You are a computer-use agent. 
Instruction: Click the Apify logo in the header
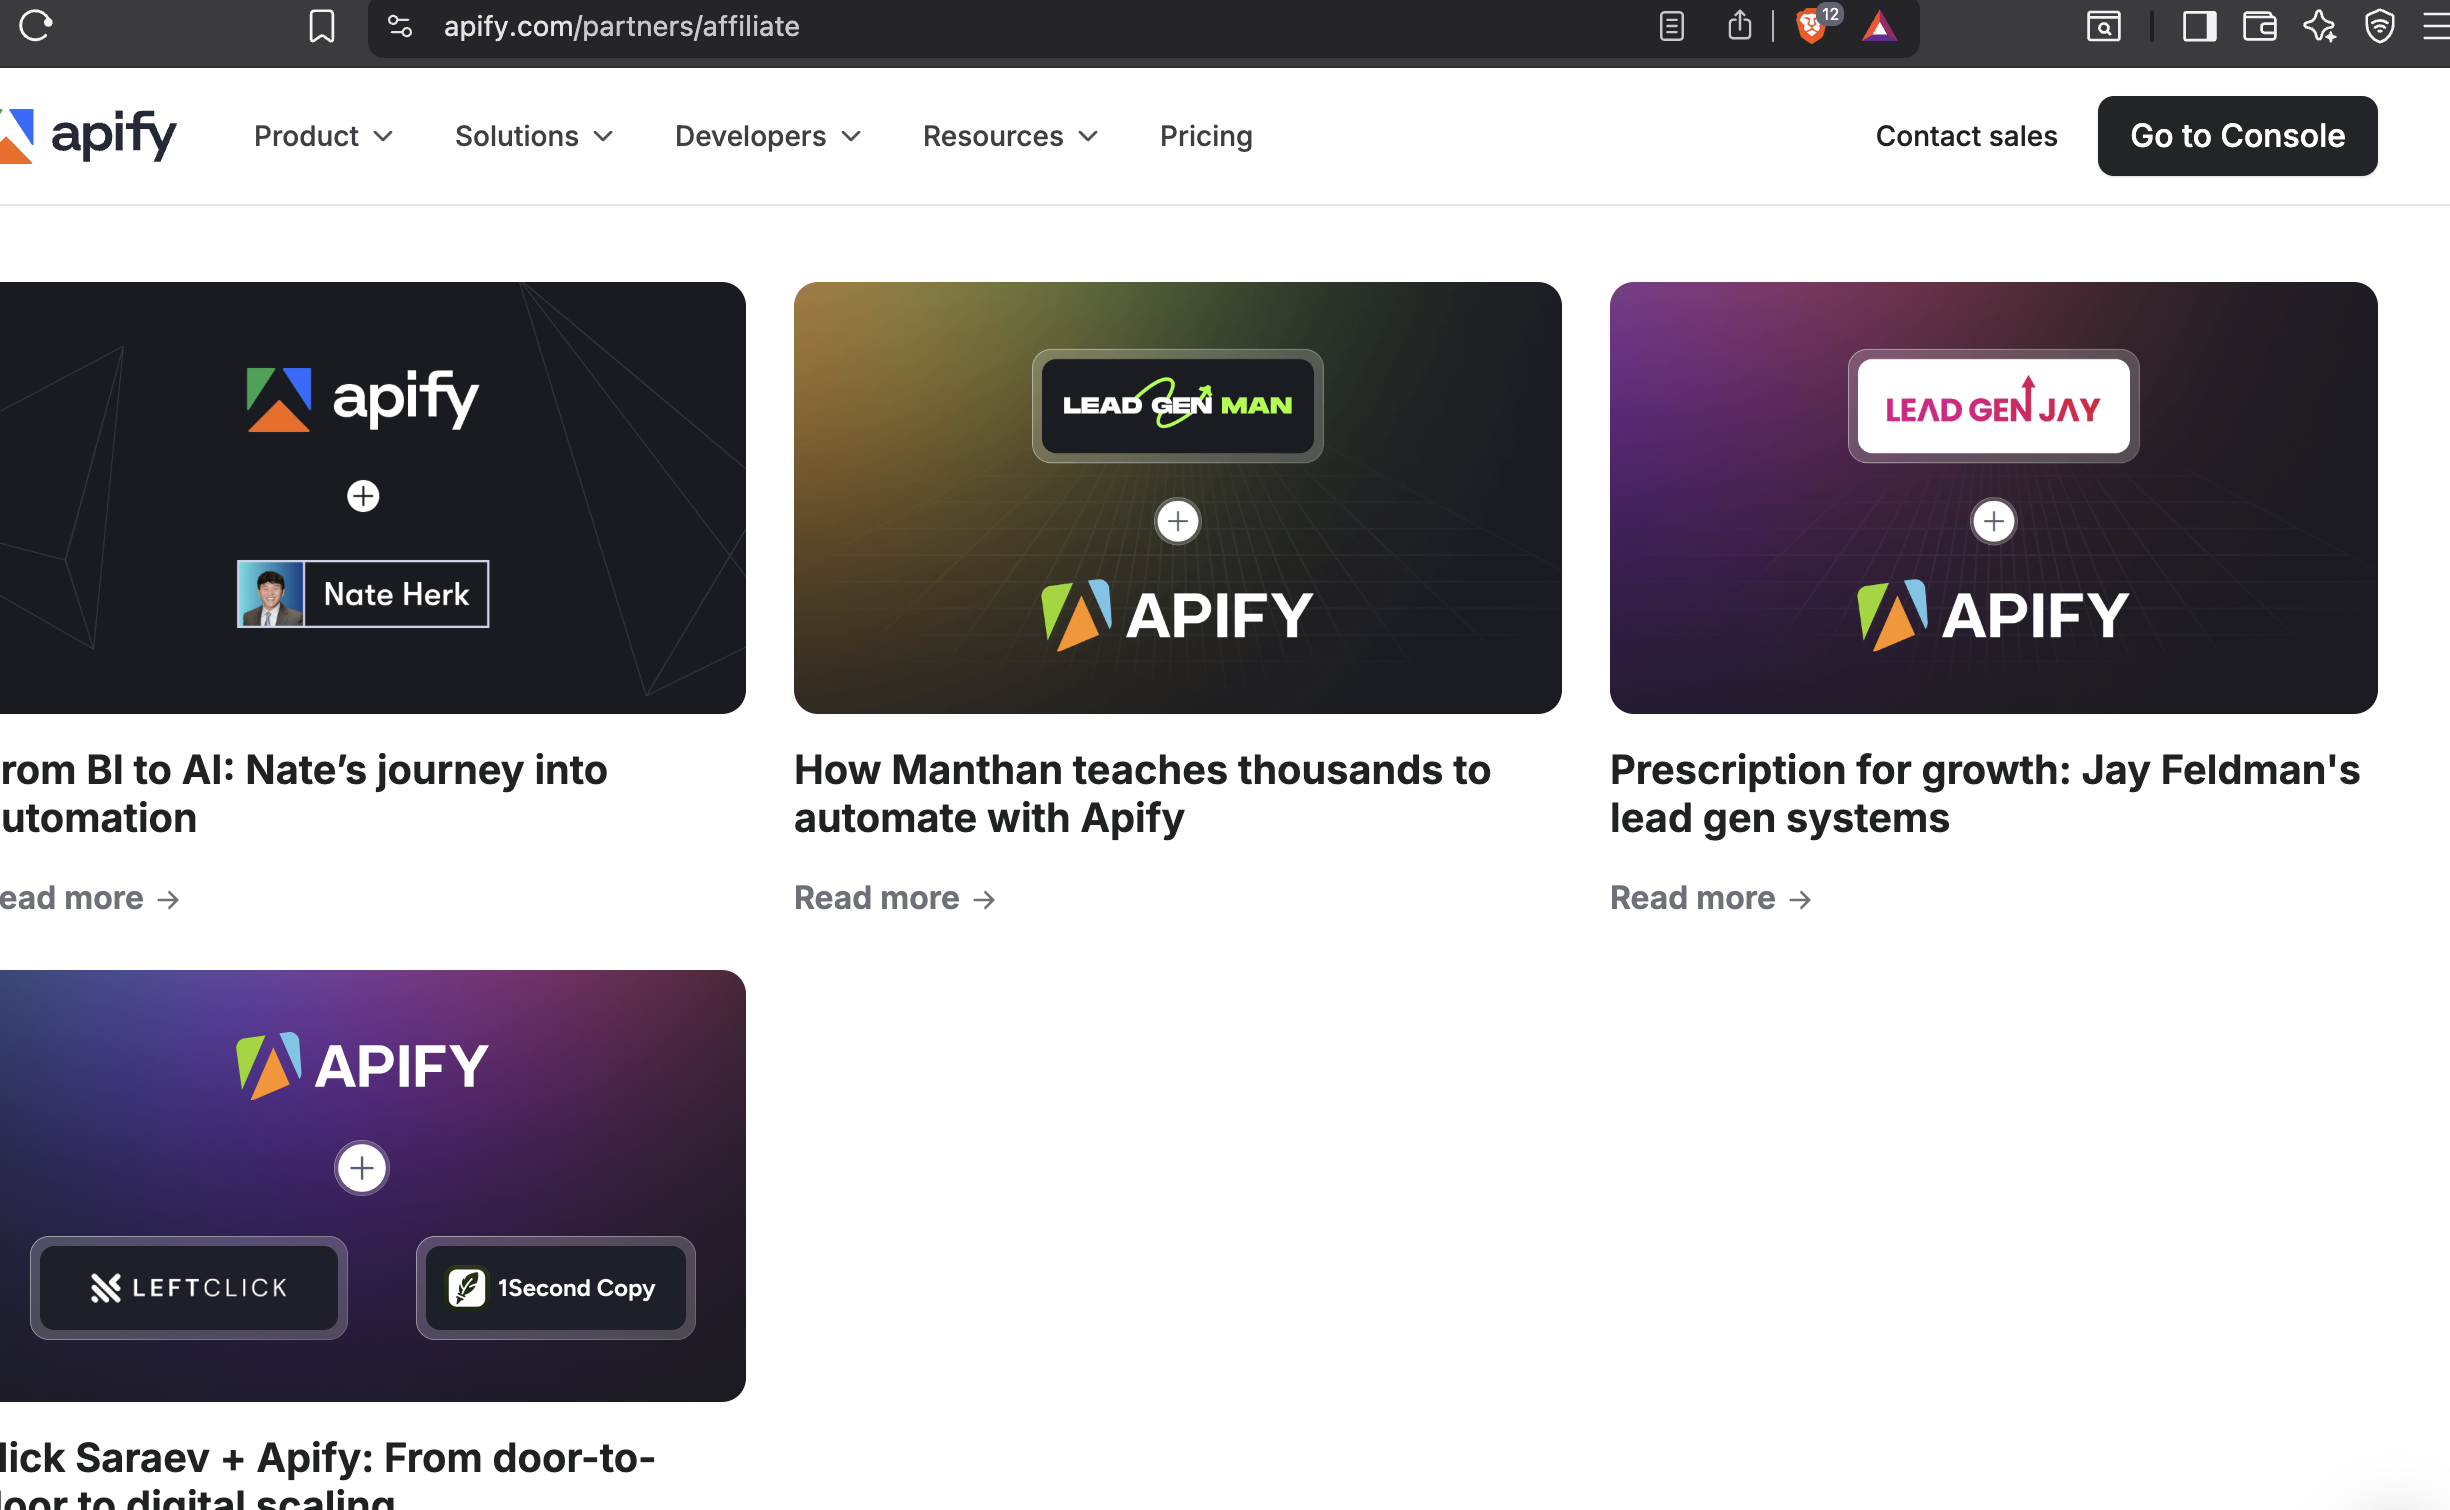tap(88, 136)
